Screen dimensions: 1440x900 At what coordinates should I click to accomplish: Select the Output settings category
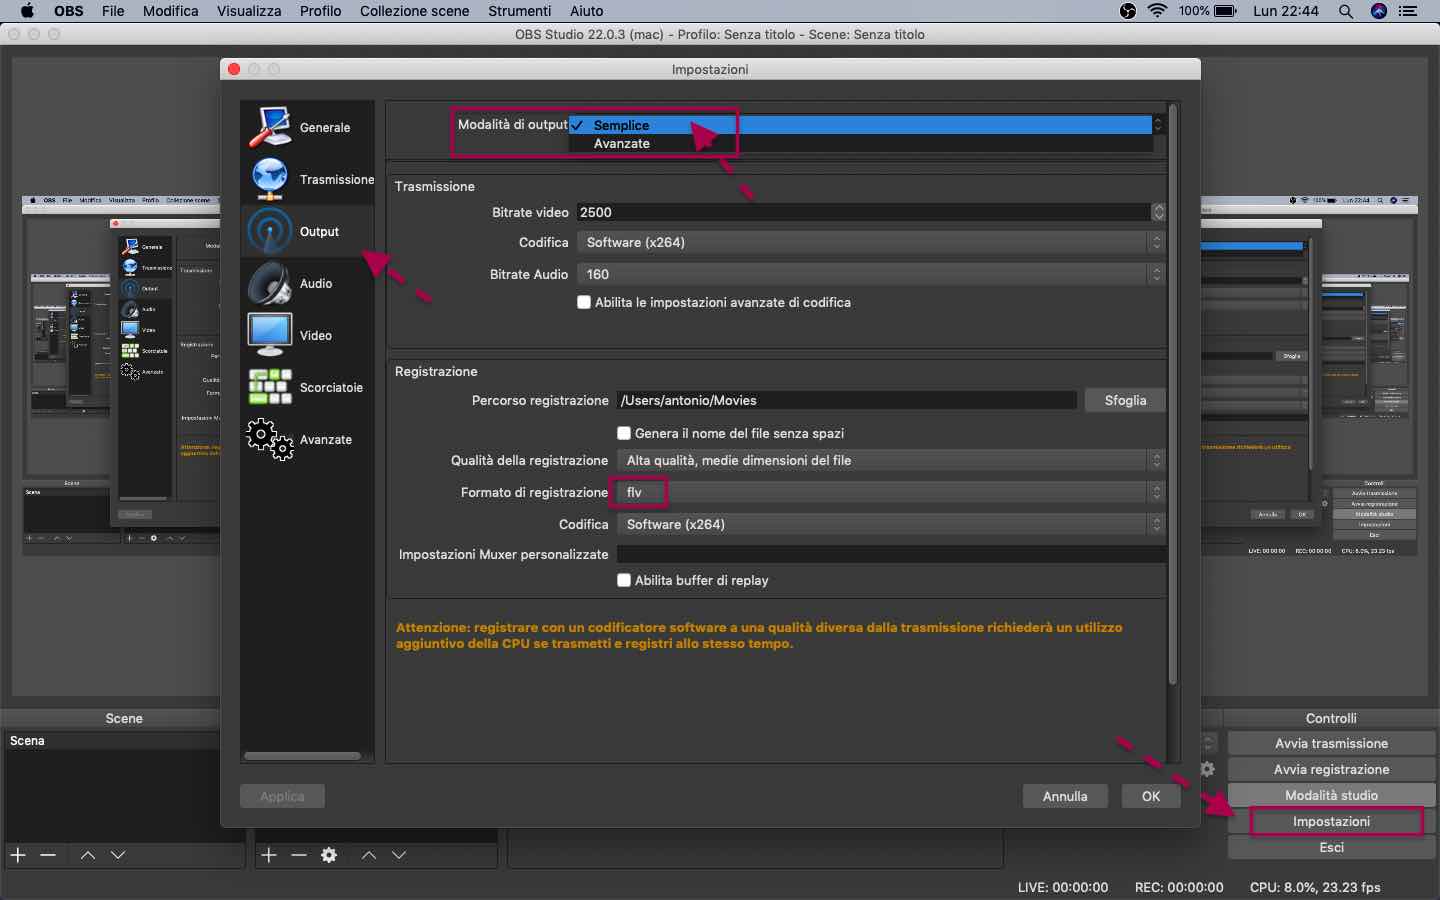(x=308, y=231)
